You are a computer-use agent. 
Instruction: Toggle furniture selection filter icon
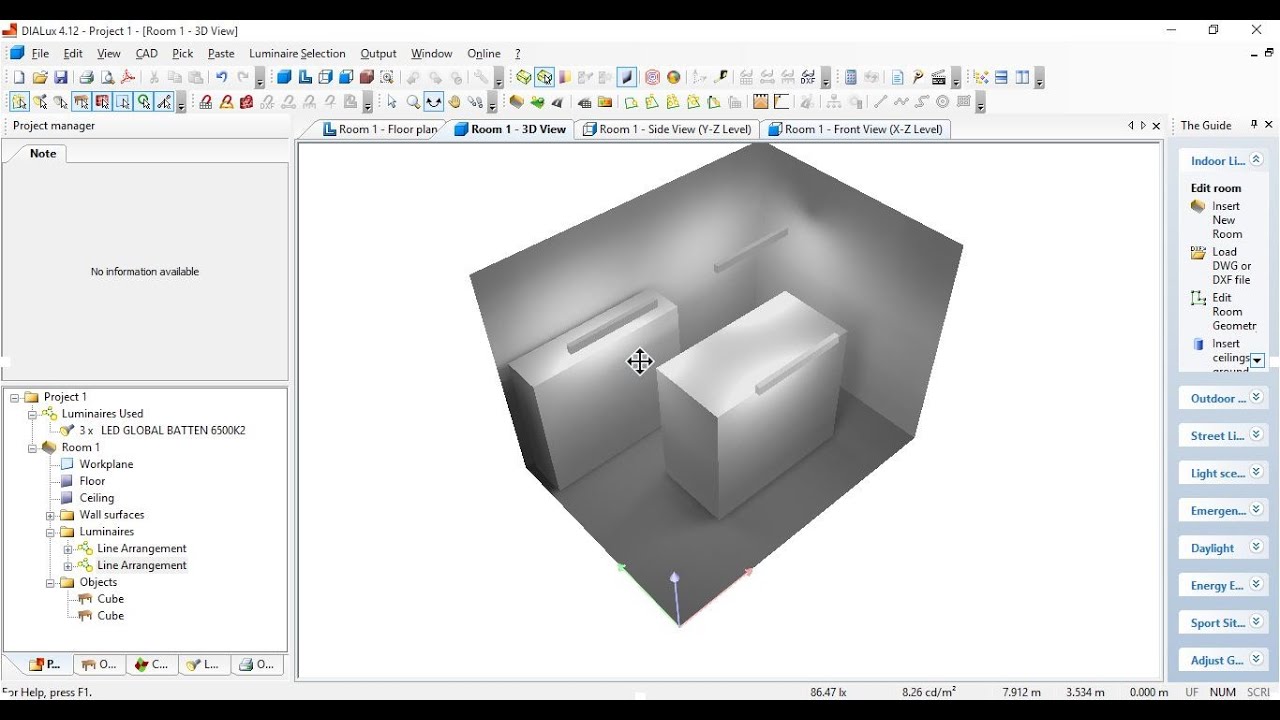pyautogui.click(x=81, y=102)
